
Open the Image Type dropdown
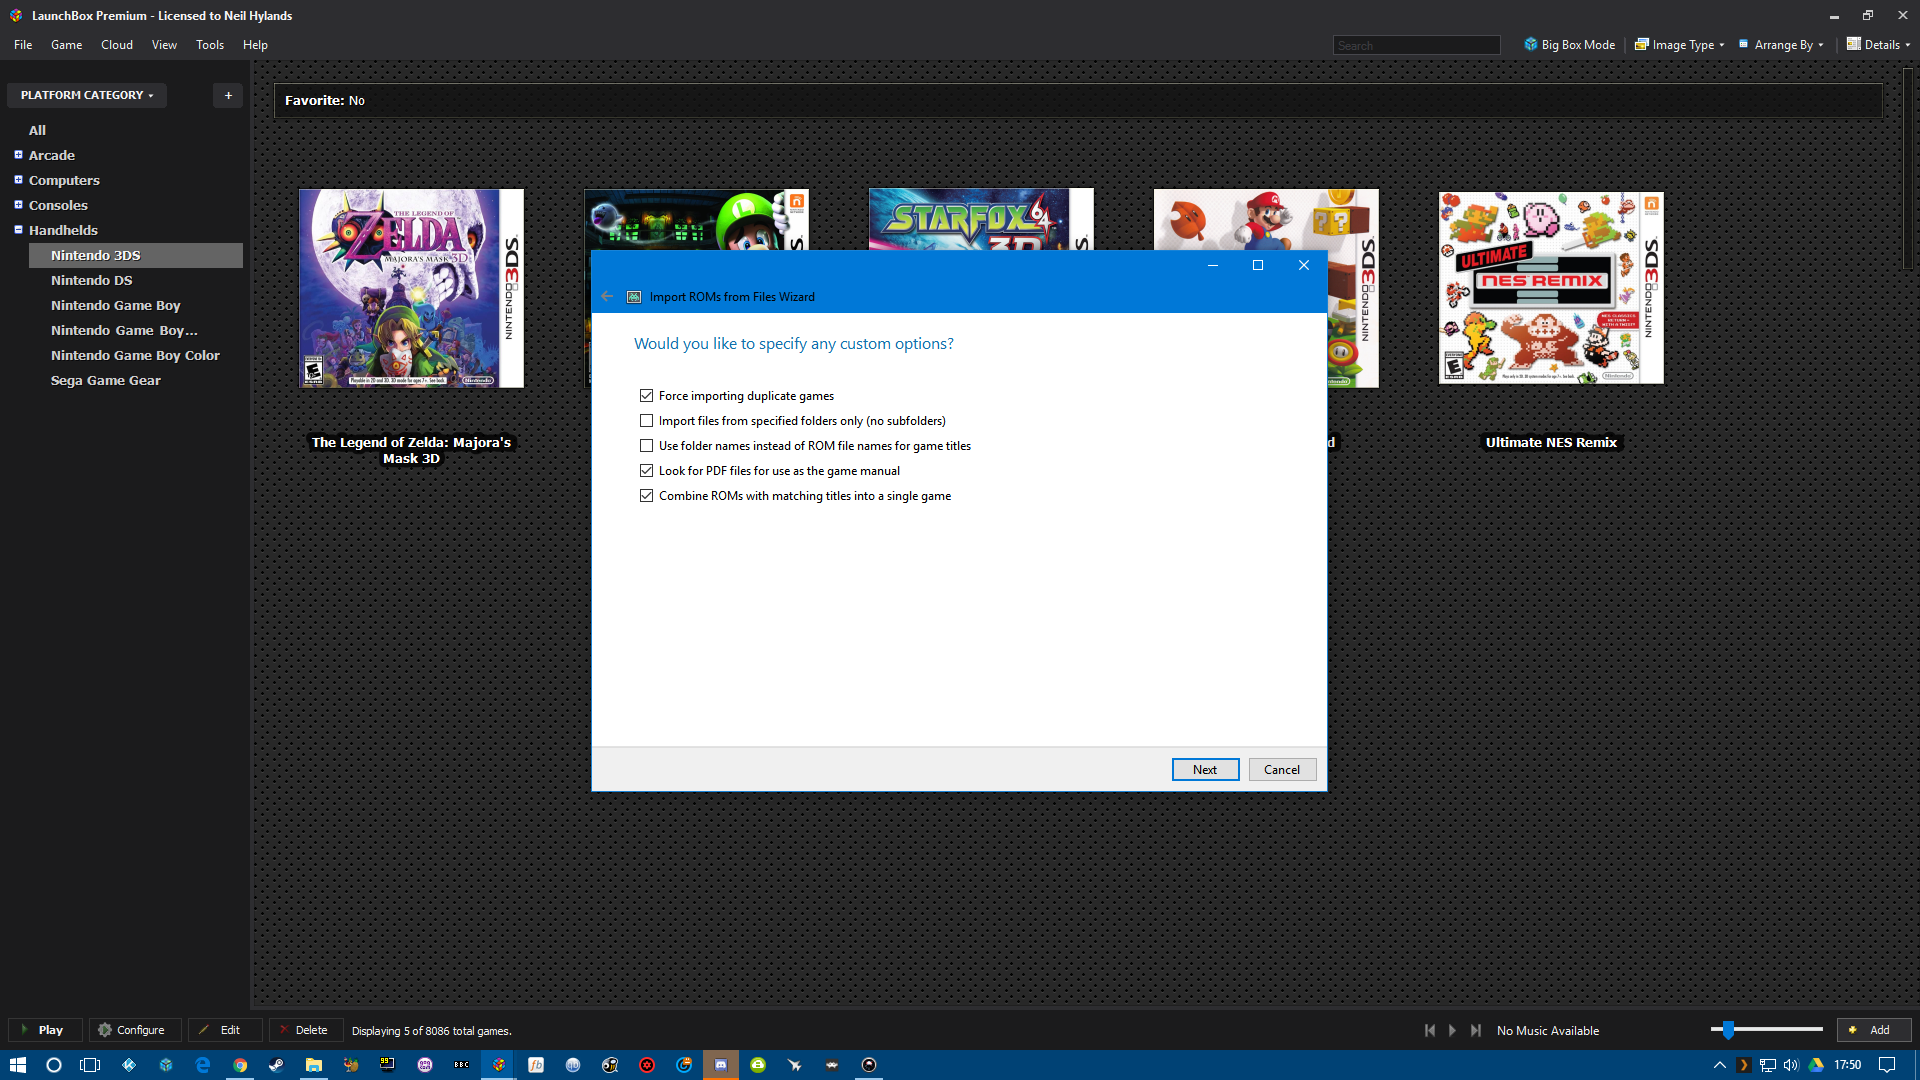pos(1679,44)
